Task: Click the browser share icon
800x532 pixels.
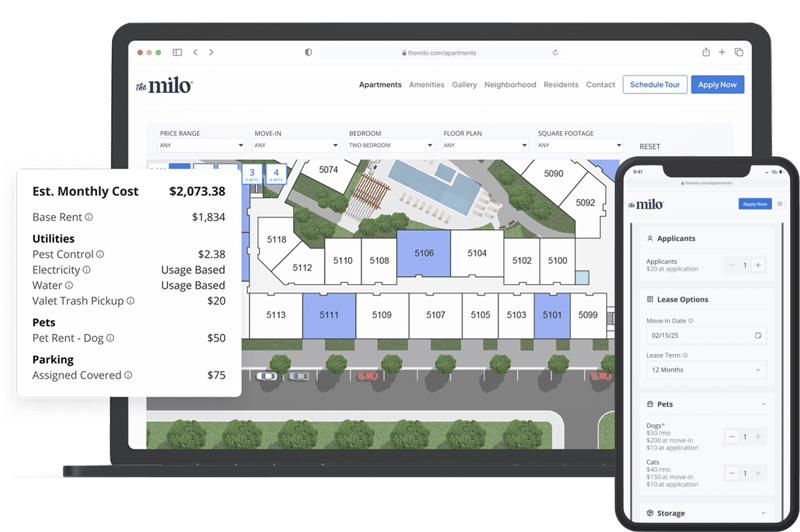Action: point(706,52)
